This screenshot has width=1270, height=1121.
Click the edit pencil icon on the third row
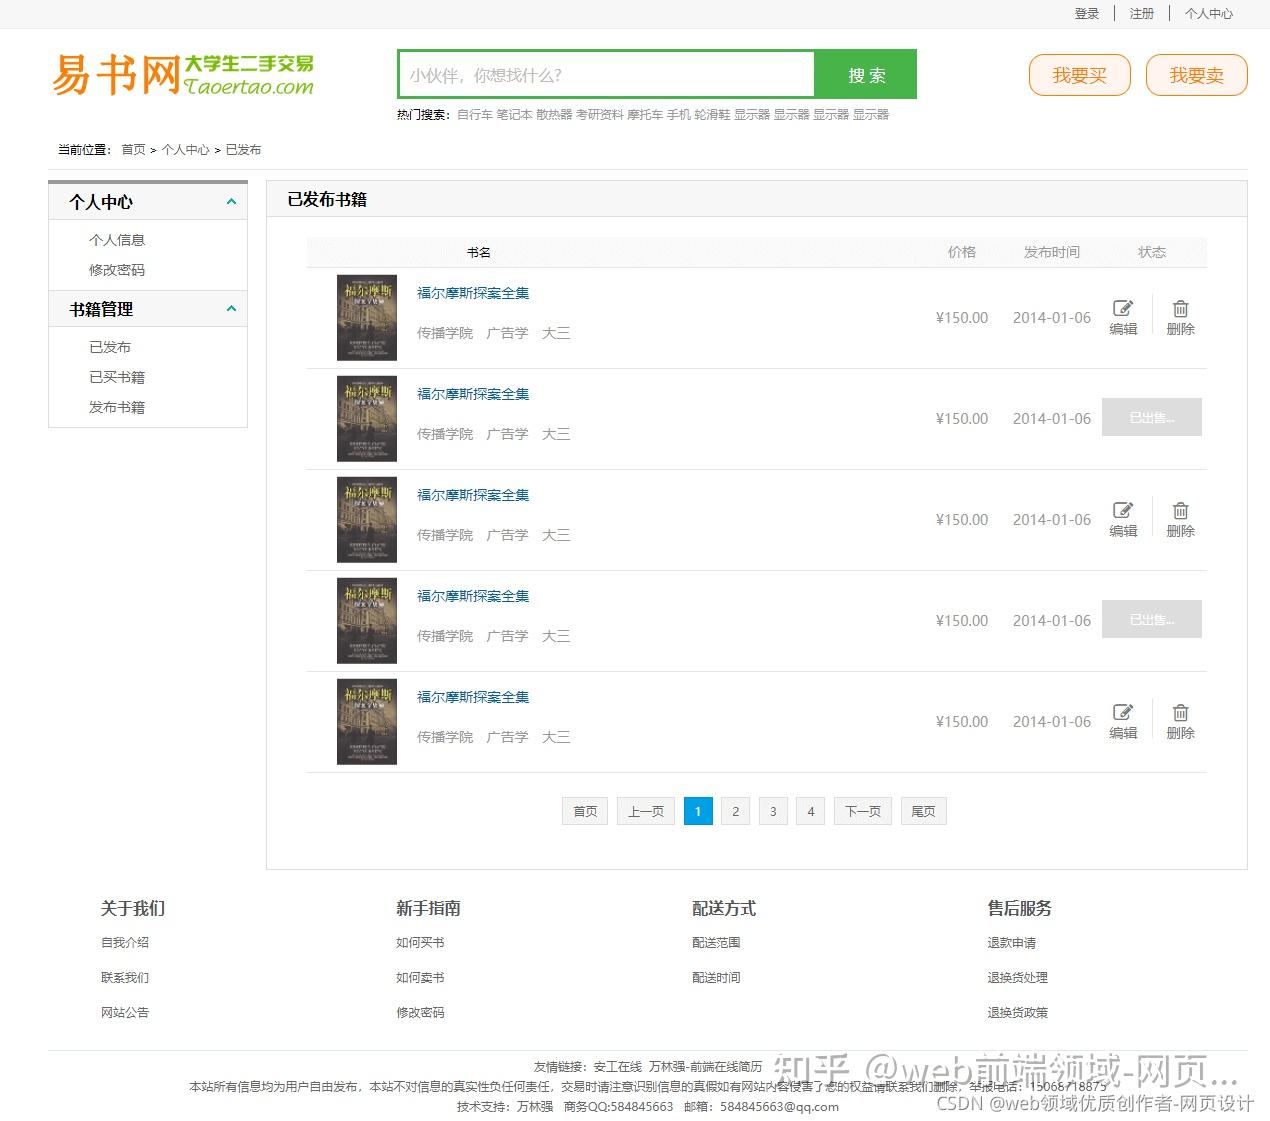(1122, 512)
